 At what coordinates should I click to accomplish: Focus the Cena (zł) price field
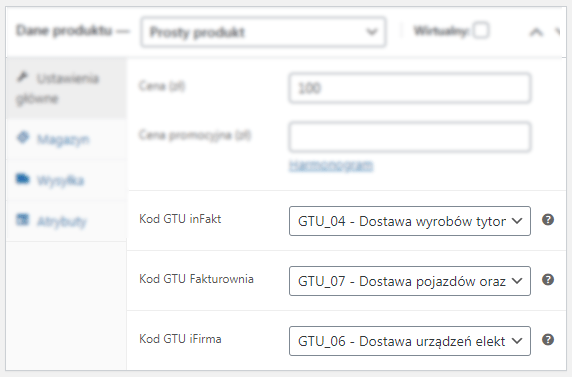[x=410, y=88]
